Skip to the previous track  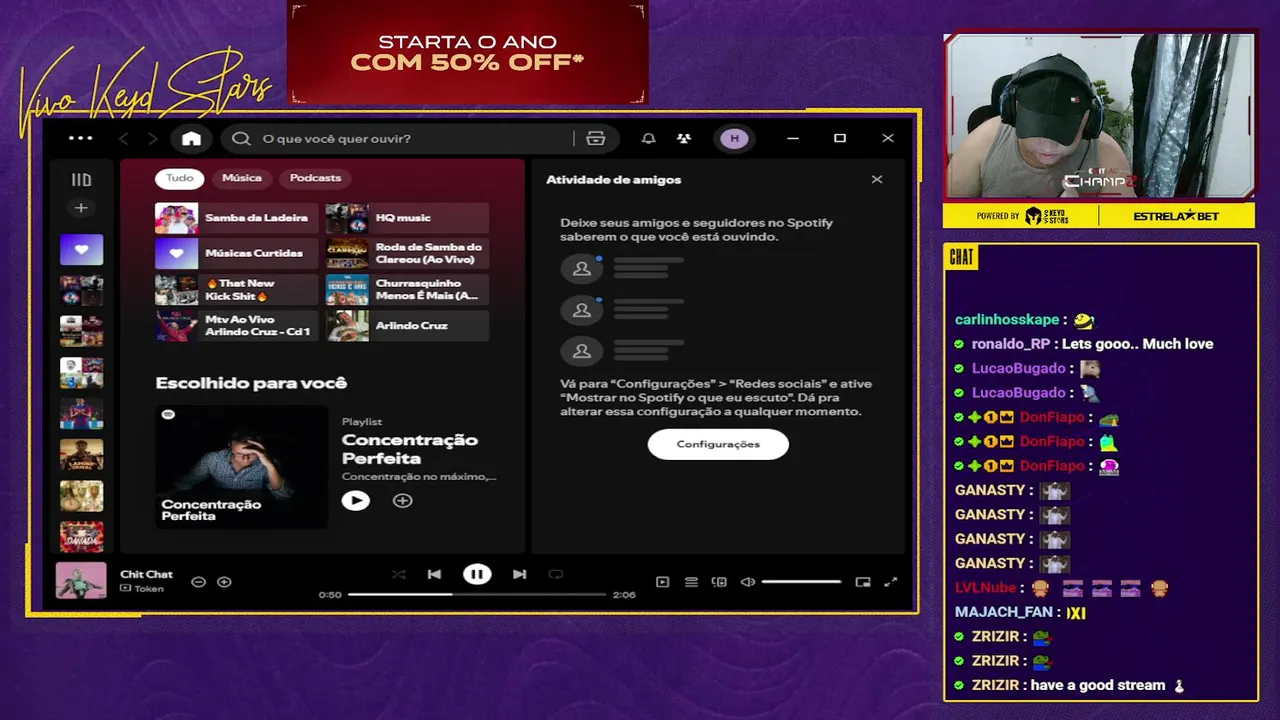pos(434,574)
